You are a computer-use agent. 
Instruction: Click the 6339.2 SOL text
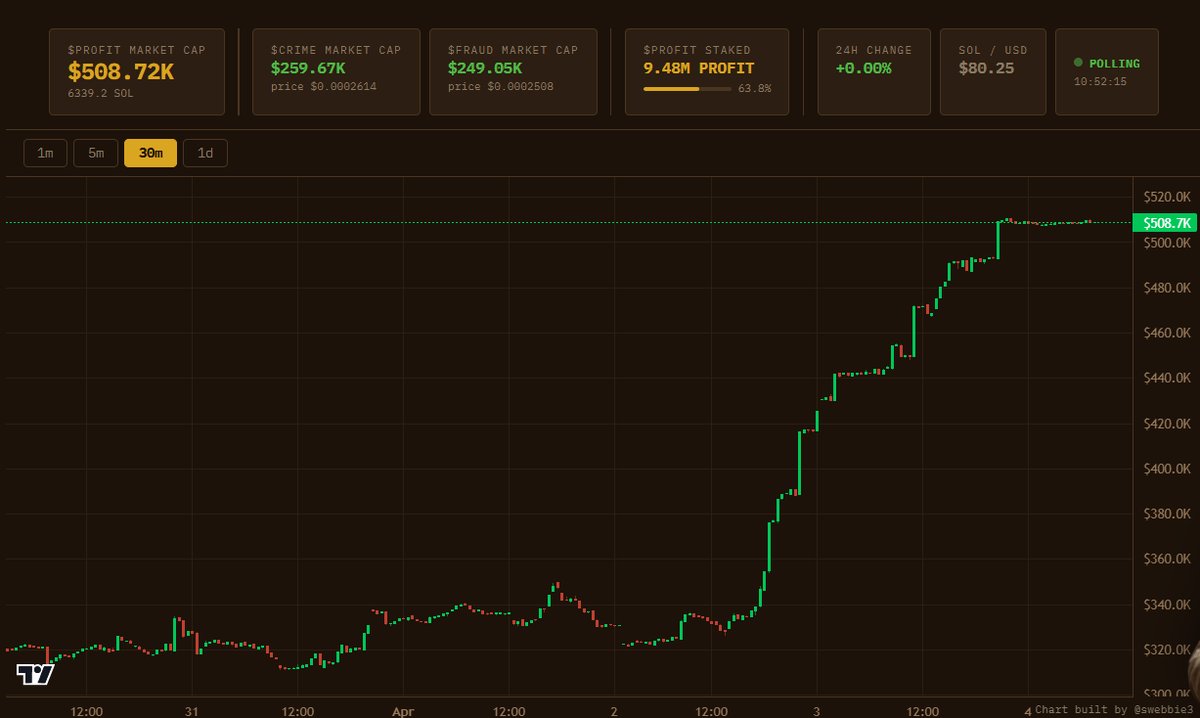pyautogui.click(x=101, y=94)
